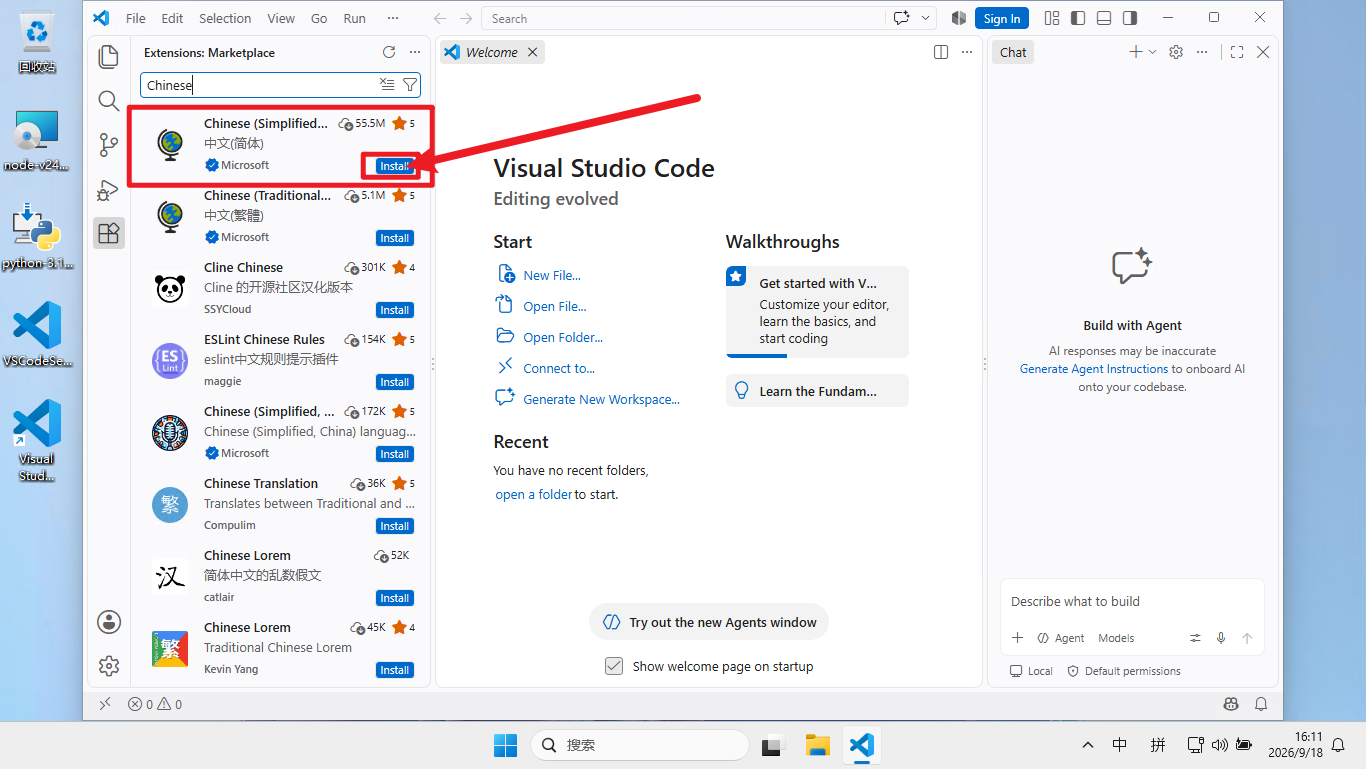This screenshot has height=769, width=1366.
Task: Open notifications bell in status bar
Action: (1261, 704)
